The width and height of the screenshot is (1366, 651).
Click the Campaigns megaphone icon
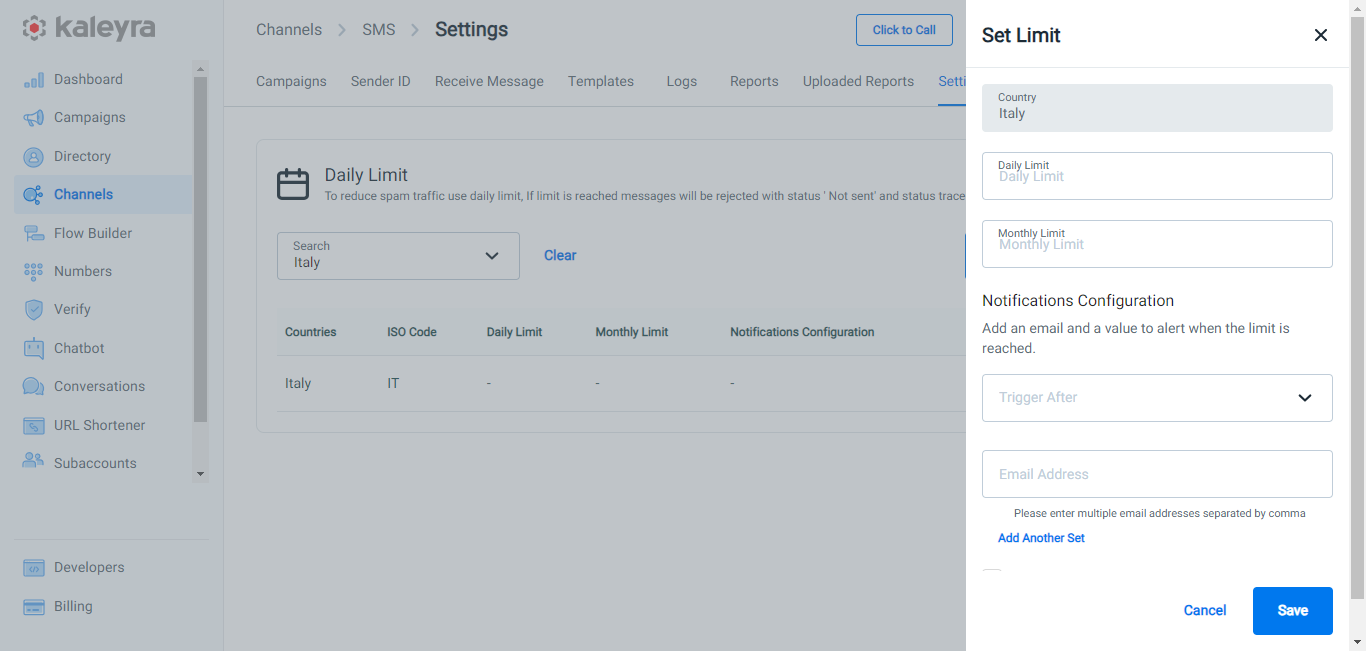click(x=34, y=118)
